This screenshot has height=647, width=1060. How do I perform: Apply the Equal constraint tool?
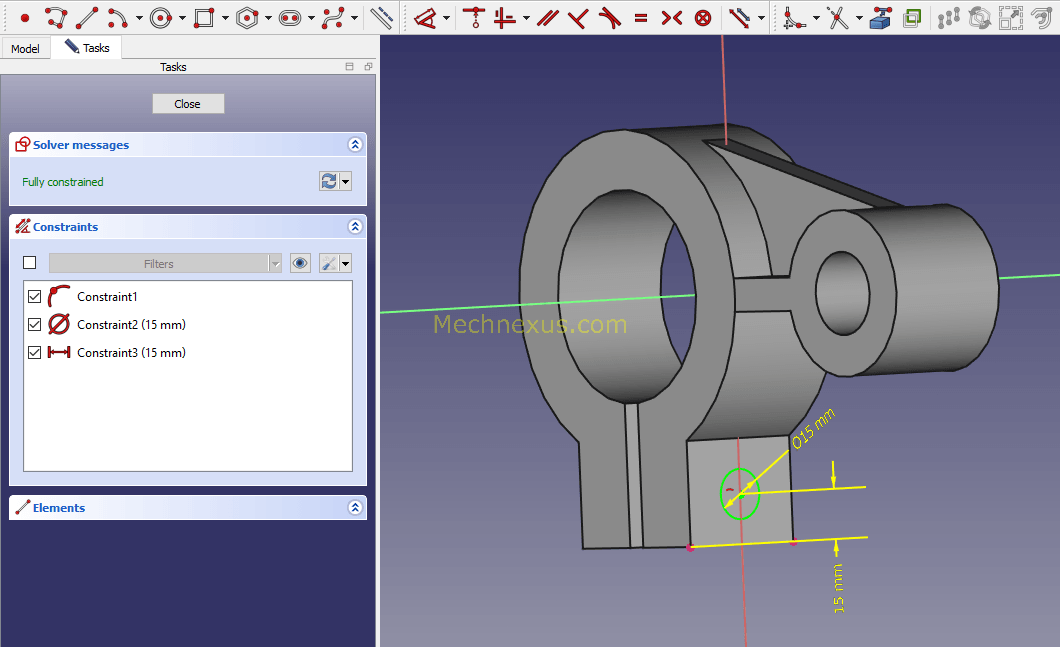640,17
